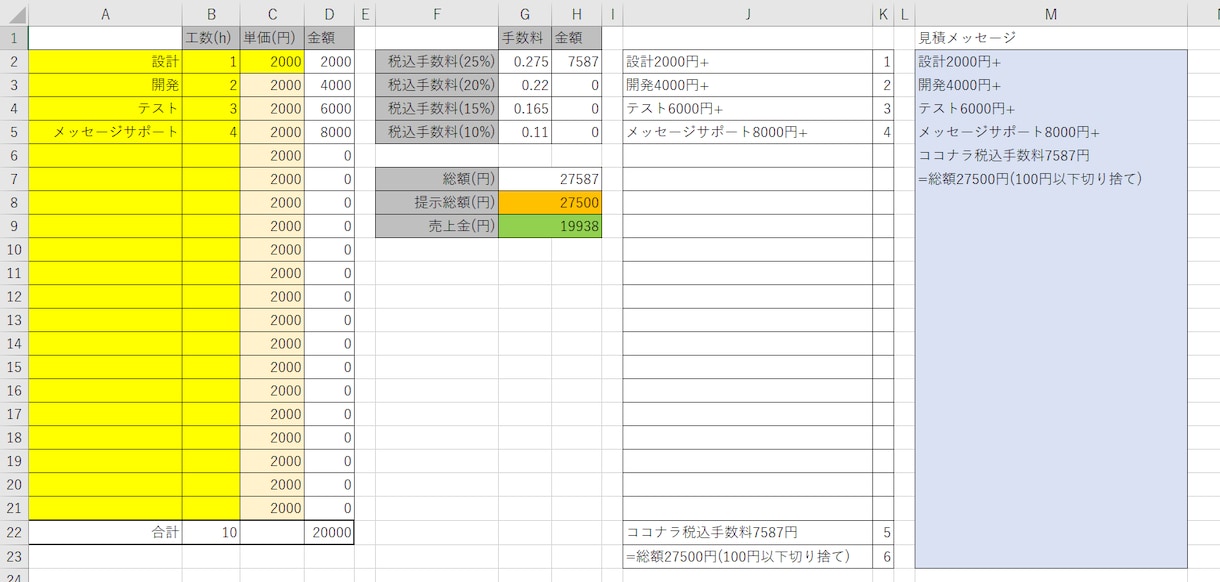Click the light blue 見積メッセージ text box

1051,309
